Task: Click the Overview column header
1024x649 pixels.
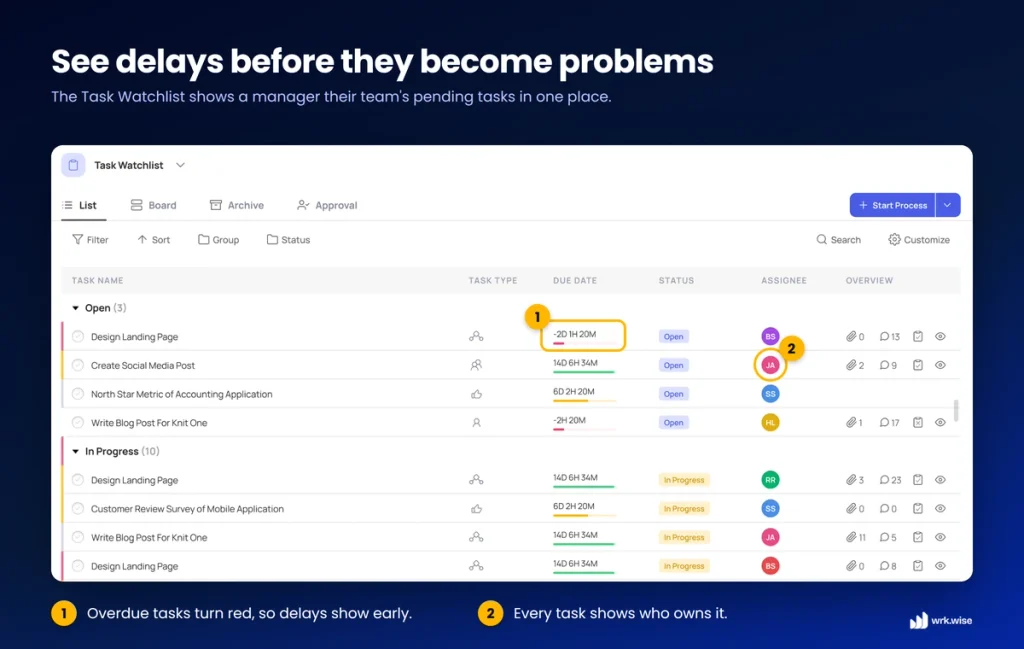Action: coord(869,280)
